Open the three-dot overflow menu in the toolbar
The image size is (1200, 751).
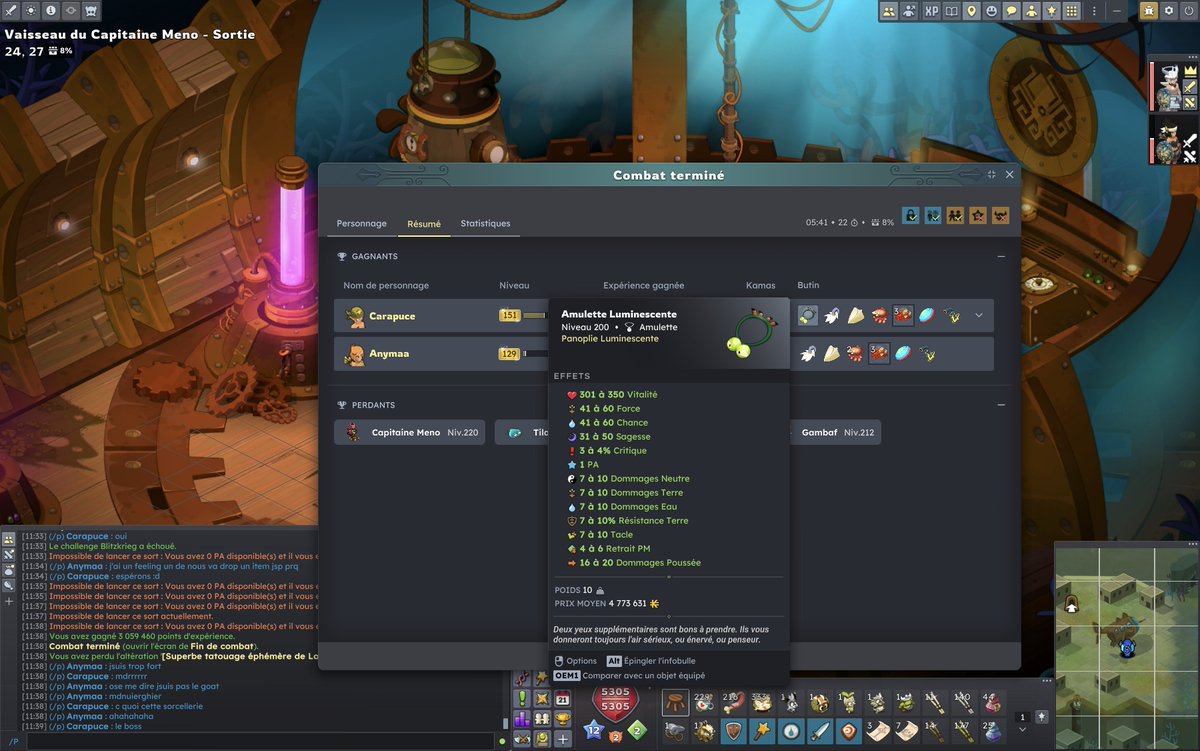(x=1095, y=10)
